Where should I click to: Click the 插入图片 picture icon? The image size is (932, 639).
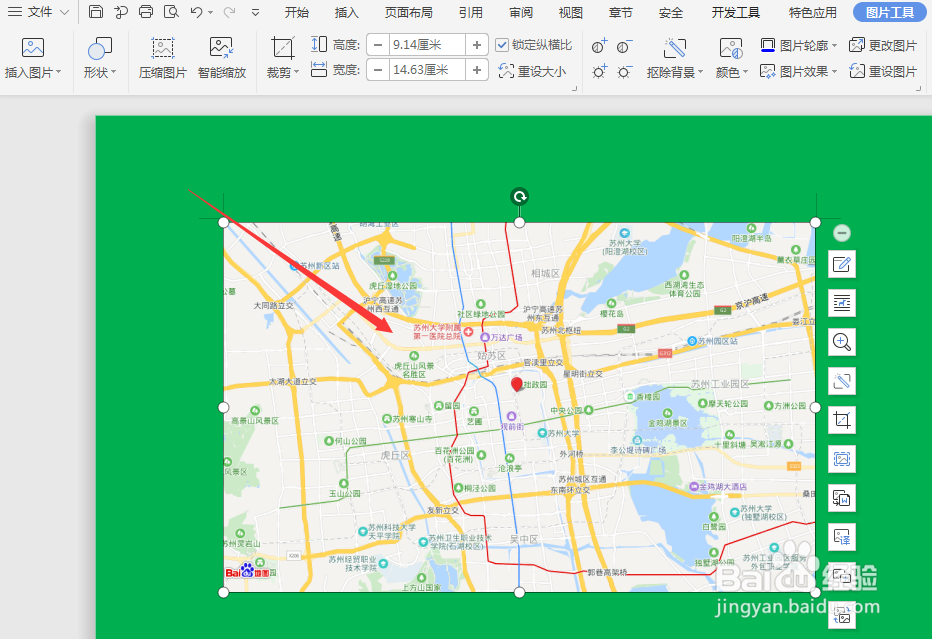coord(33,48)
